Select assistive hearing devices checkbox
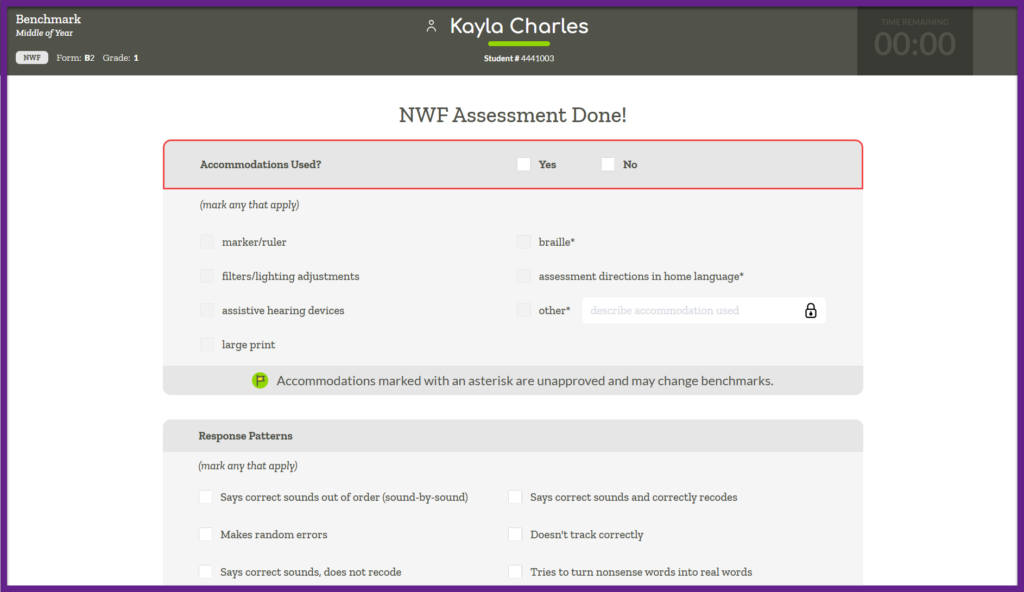 pos(207,311)
